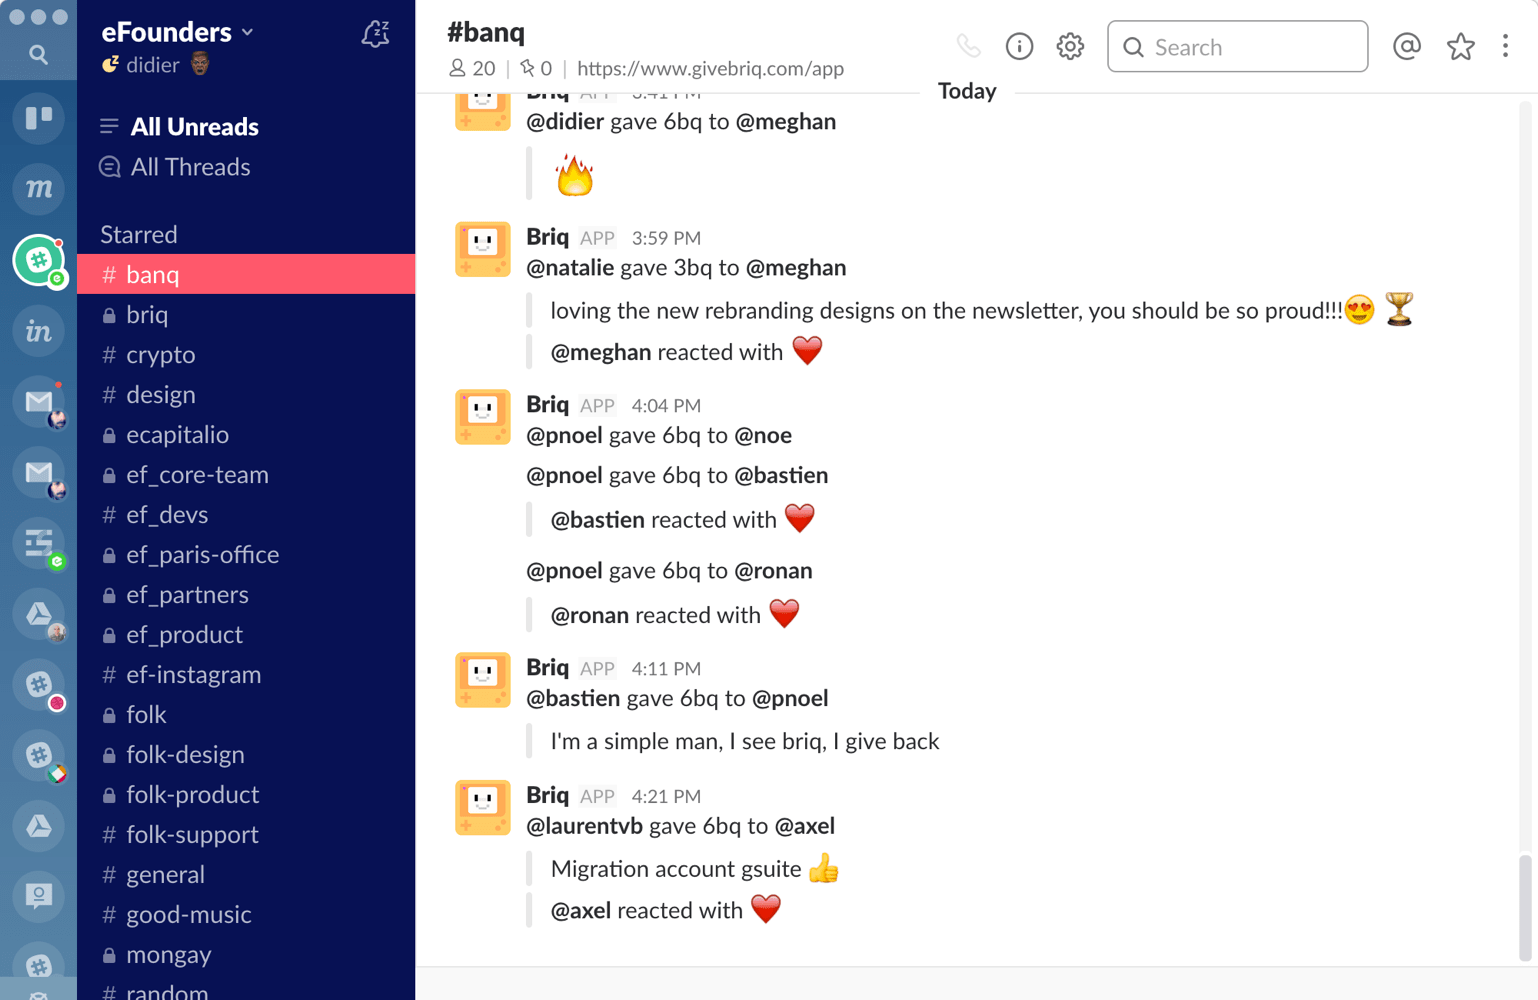The image size is (1538, 1000).
Task: Click the fire emoji in didier's message
Action: pos(574,175)
